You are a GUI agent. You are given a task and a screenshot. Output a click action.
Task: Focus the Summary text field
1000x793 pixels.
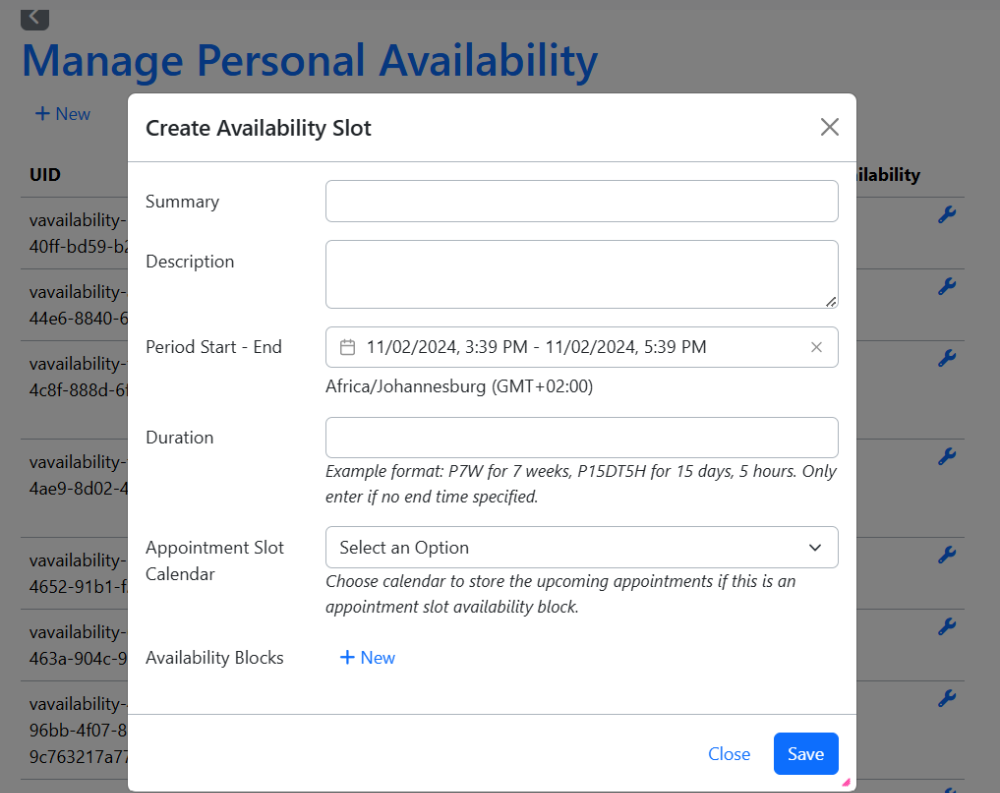tap(581, 201)
